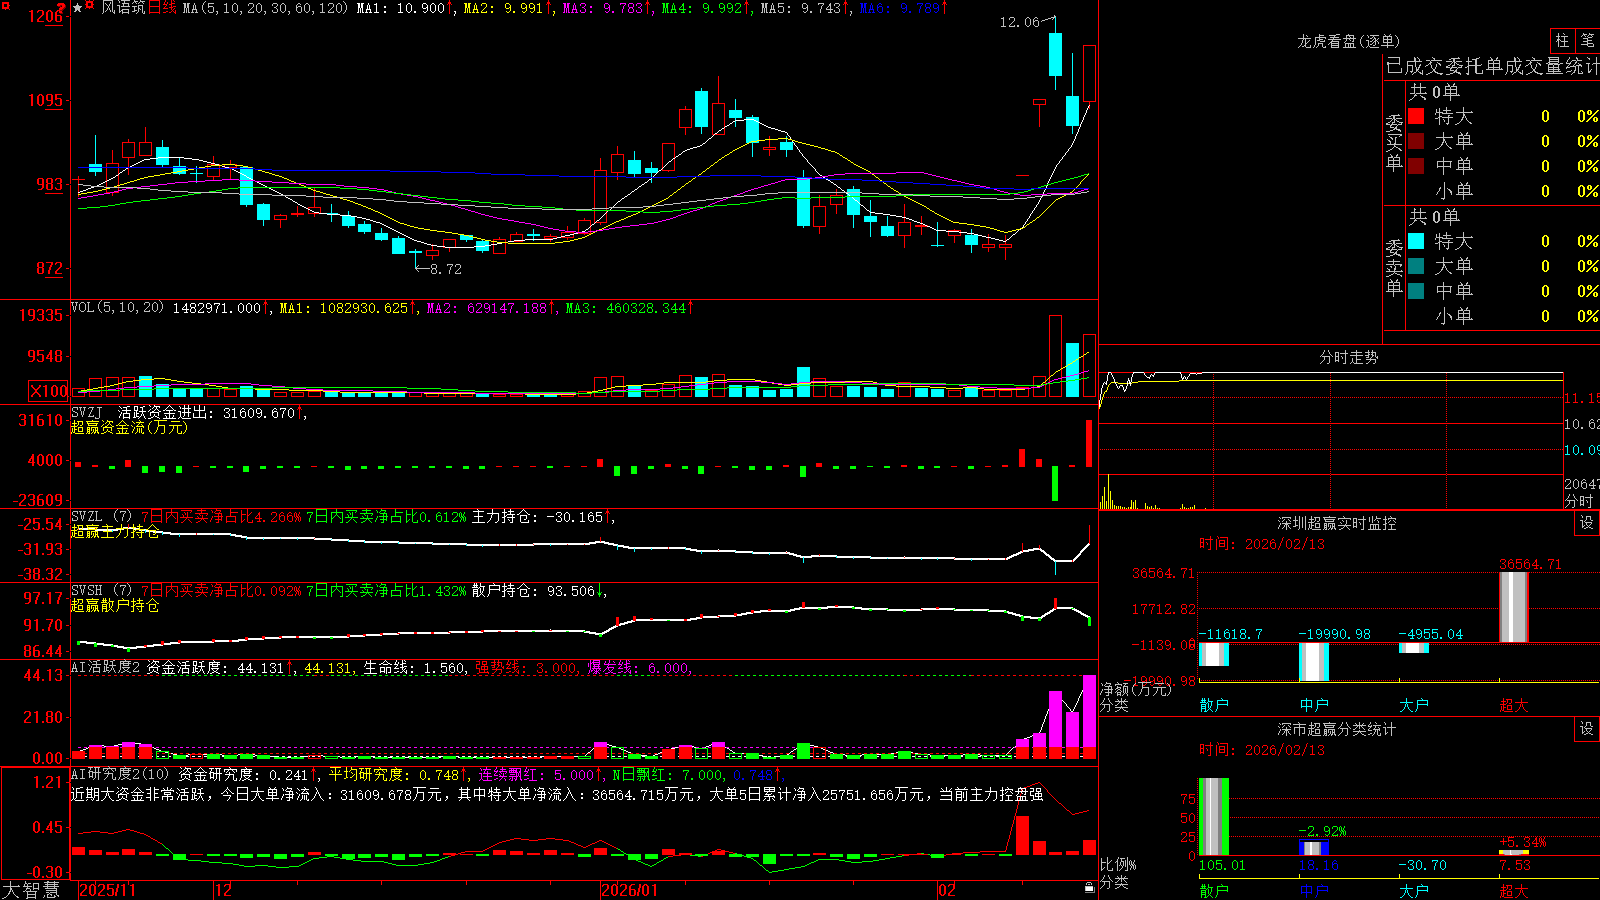Click the 深圳超赢实时监控 panel title
Image resolution: width=1600 pixels, height=900 pixels.
(x=1337, y=523)
